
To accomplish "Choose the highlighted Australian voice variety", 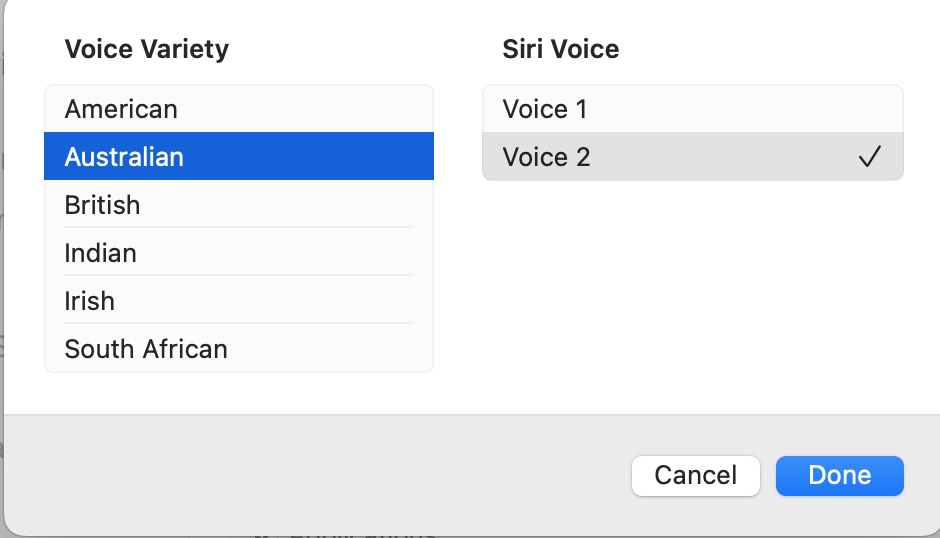I will [x=124, y=157].
